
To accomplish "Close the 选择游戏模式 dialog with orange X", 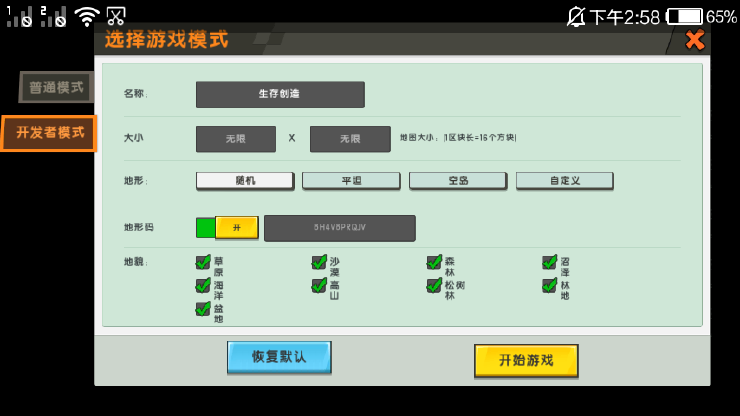I will [x=694, y=40].
